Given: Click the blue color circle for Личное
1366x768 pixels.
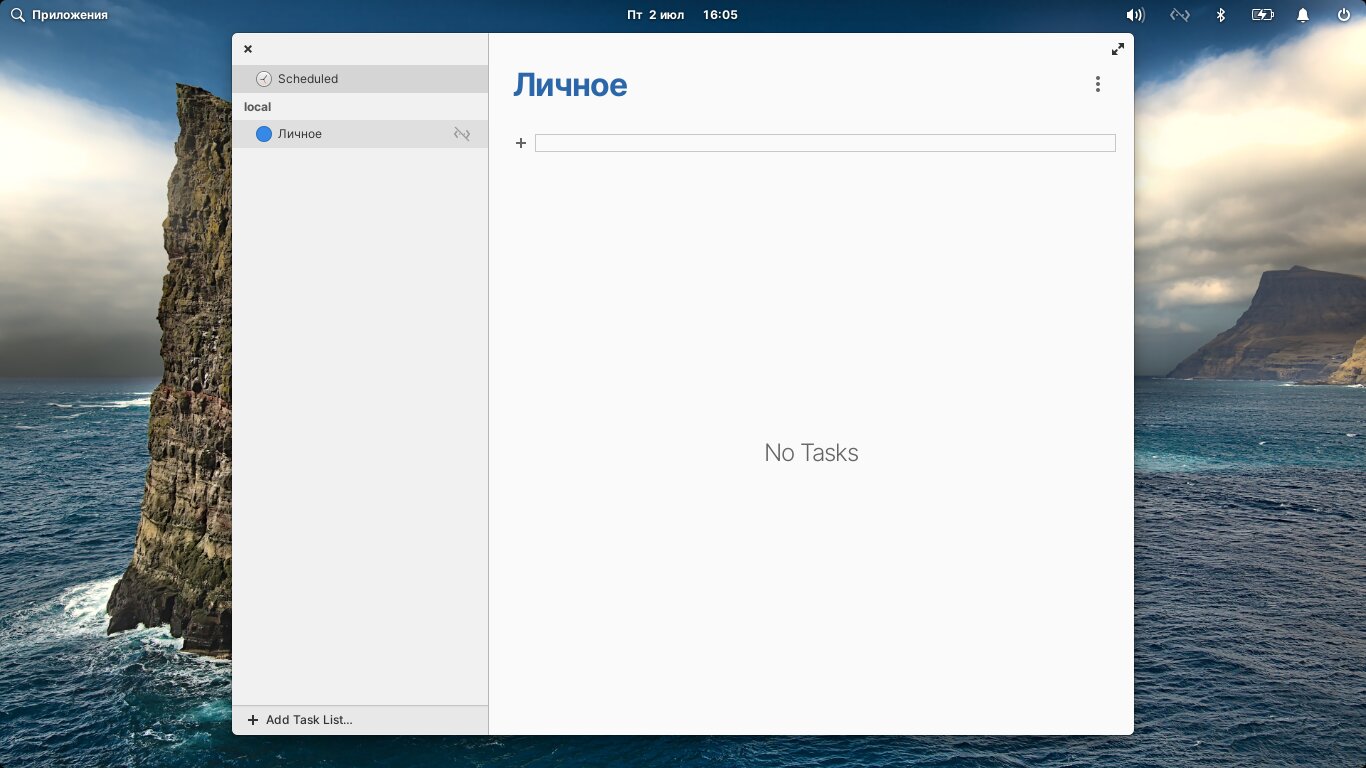Looking at the screenshot, I should [x=264, y=134].
